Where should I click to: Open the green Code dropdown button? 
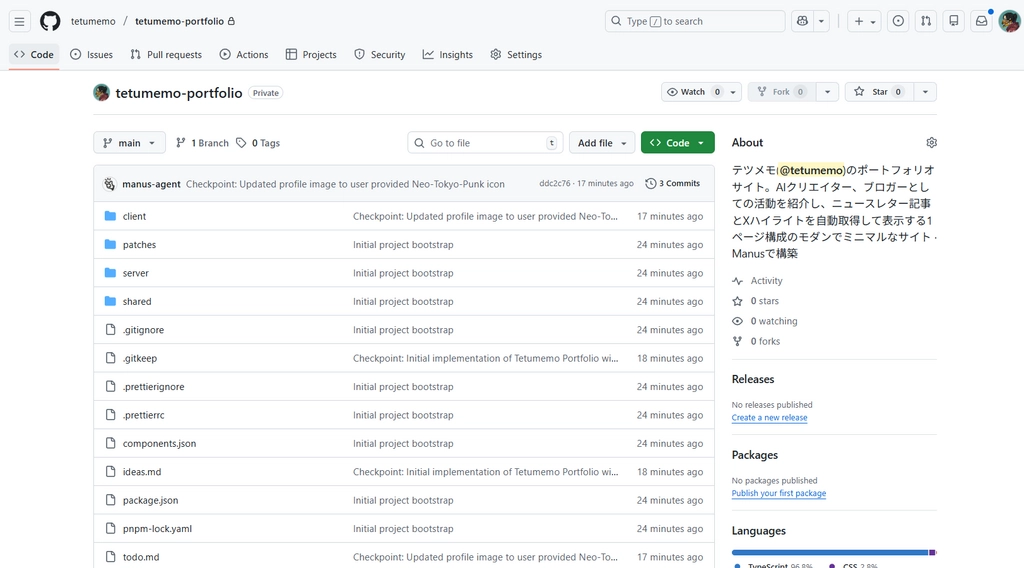[x=677, y=143]
